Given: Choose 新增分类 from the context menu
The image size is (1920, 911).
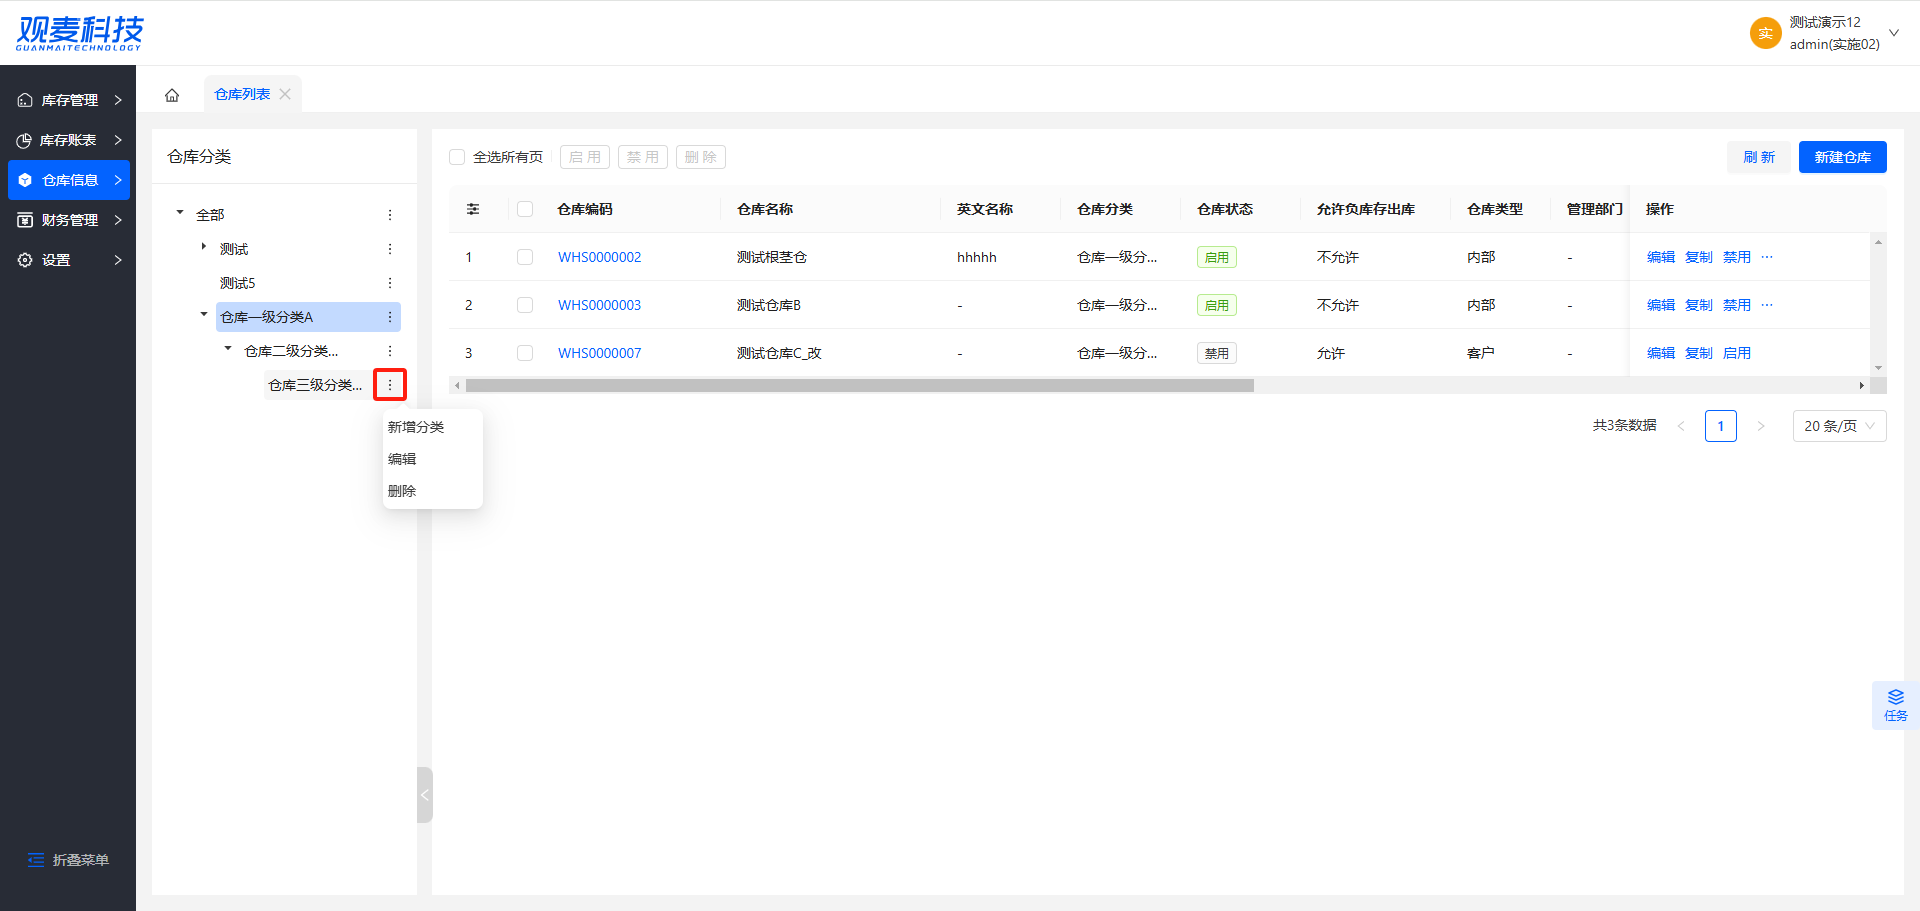Looking at the screenshot, I should click(416, 427).
